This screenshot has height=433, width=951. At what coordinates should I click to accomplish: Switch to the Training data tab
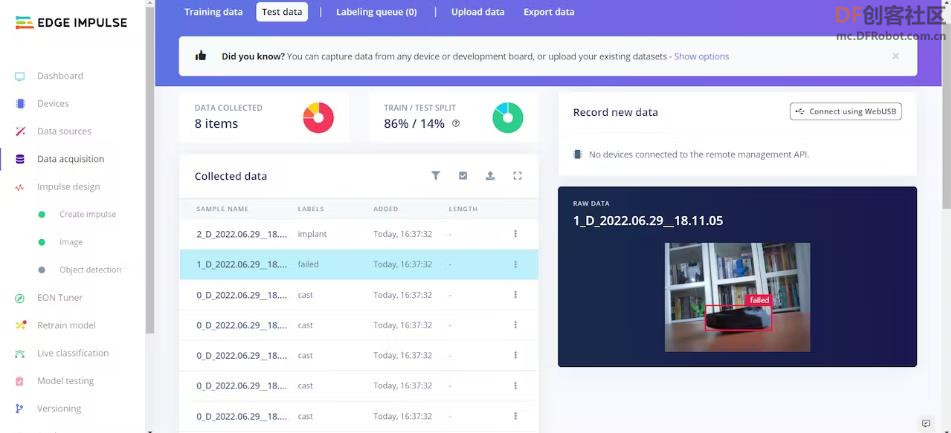[x=213, y=12]
